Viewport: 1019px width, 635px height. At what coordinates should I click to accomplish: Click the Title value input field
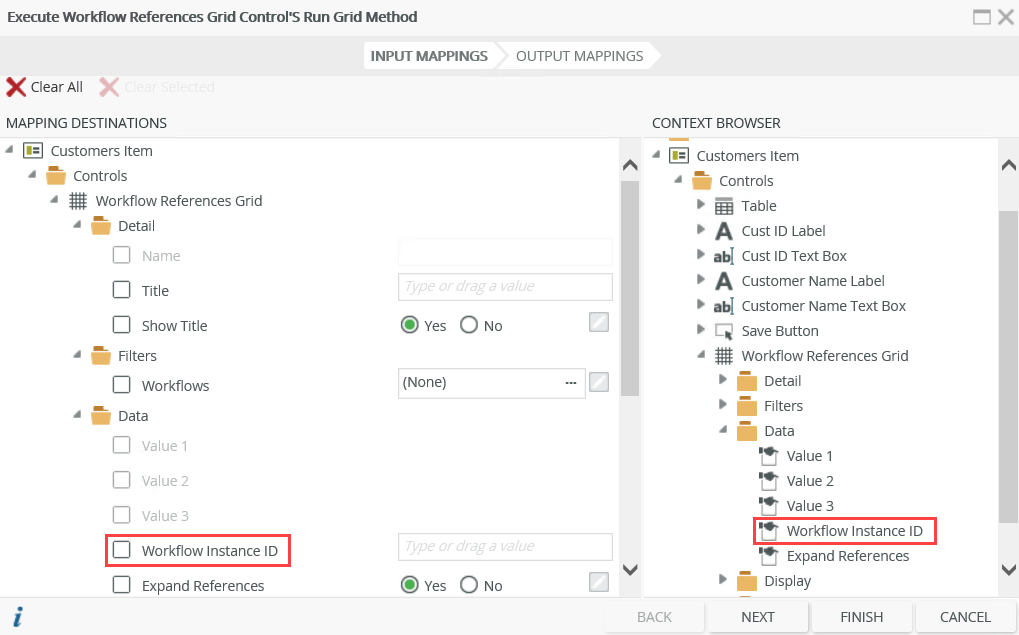pyautogui.click(x=504, y=287)
